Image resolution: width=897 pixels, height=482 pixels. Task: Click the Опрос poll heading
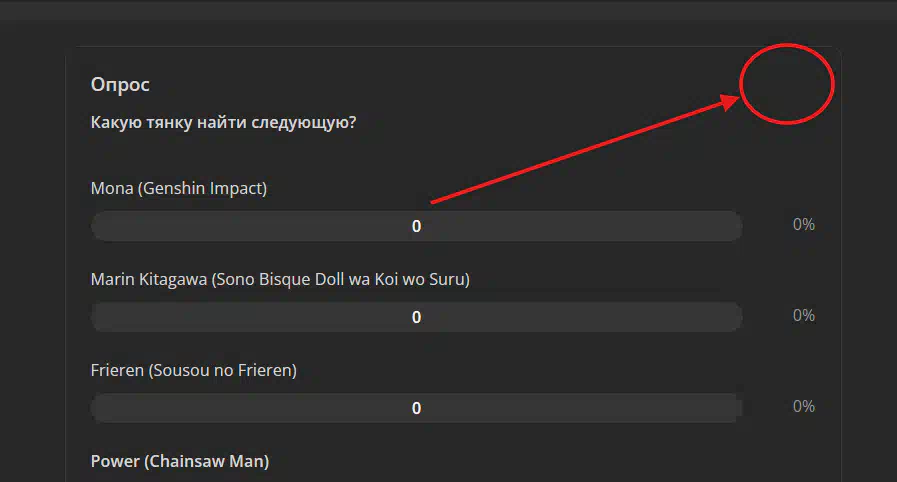[120, 85]
